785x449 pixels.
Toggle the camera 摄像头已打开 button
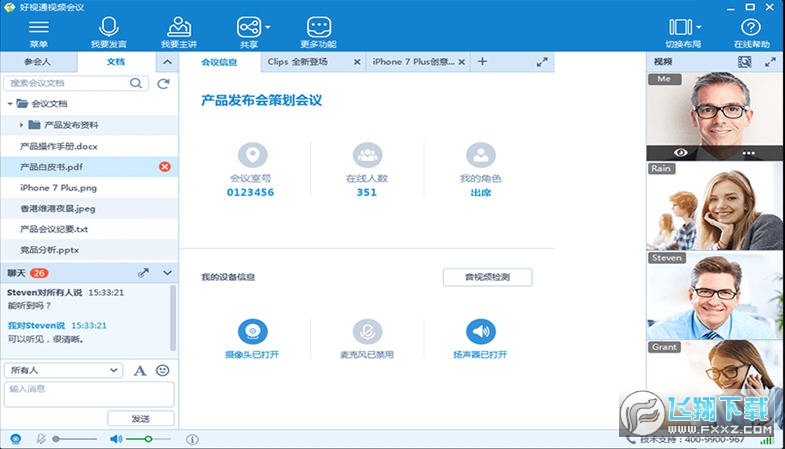(253, 331)
